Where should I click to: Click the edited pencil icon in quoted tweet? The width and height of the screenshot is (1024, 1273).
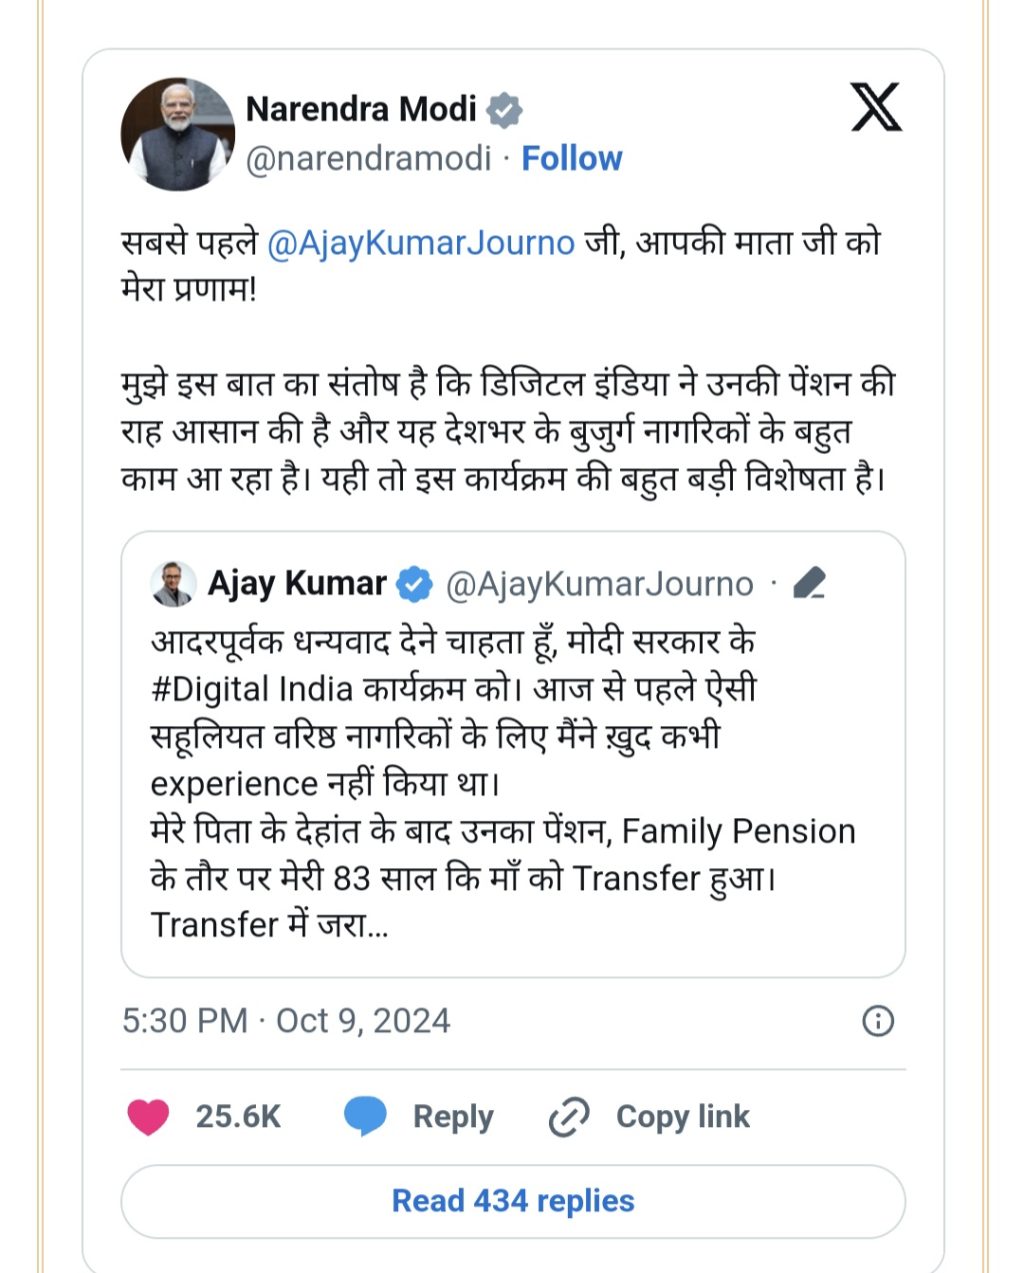coord(809,583)
